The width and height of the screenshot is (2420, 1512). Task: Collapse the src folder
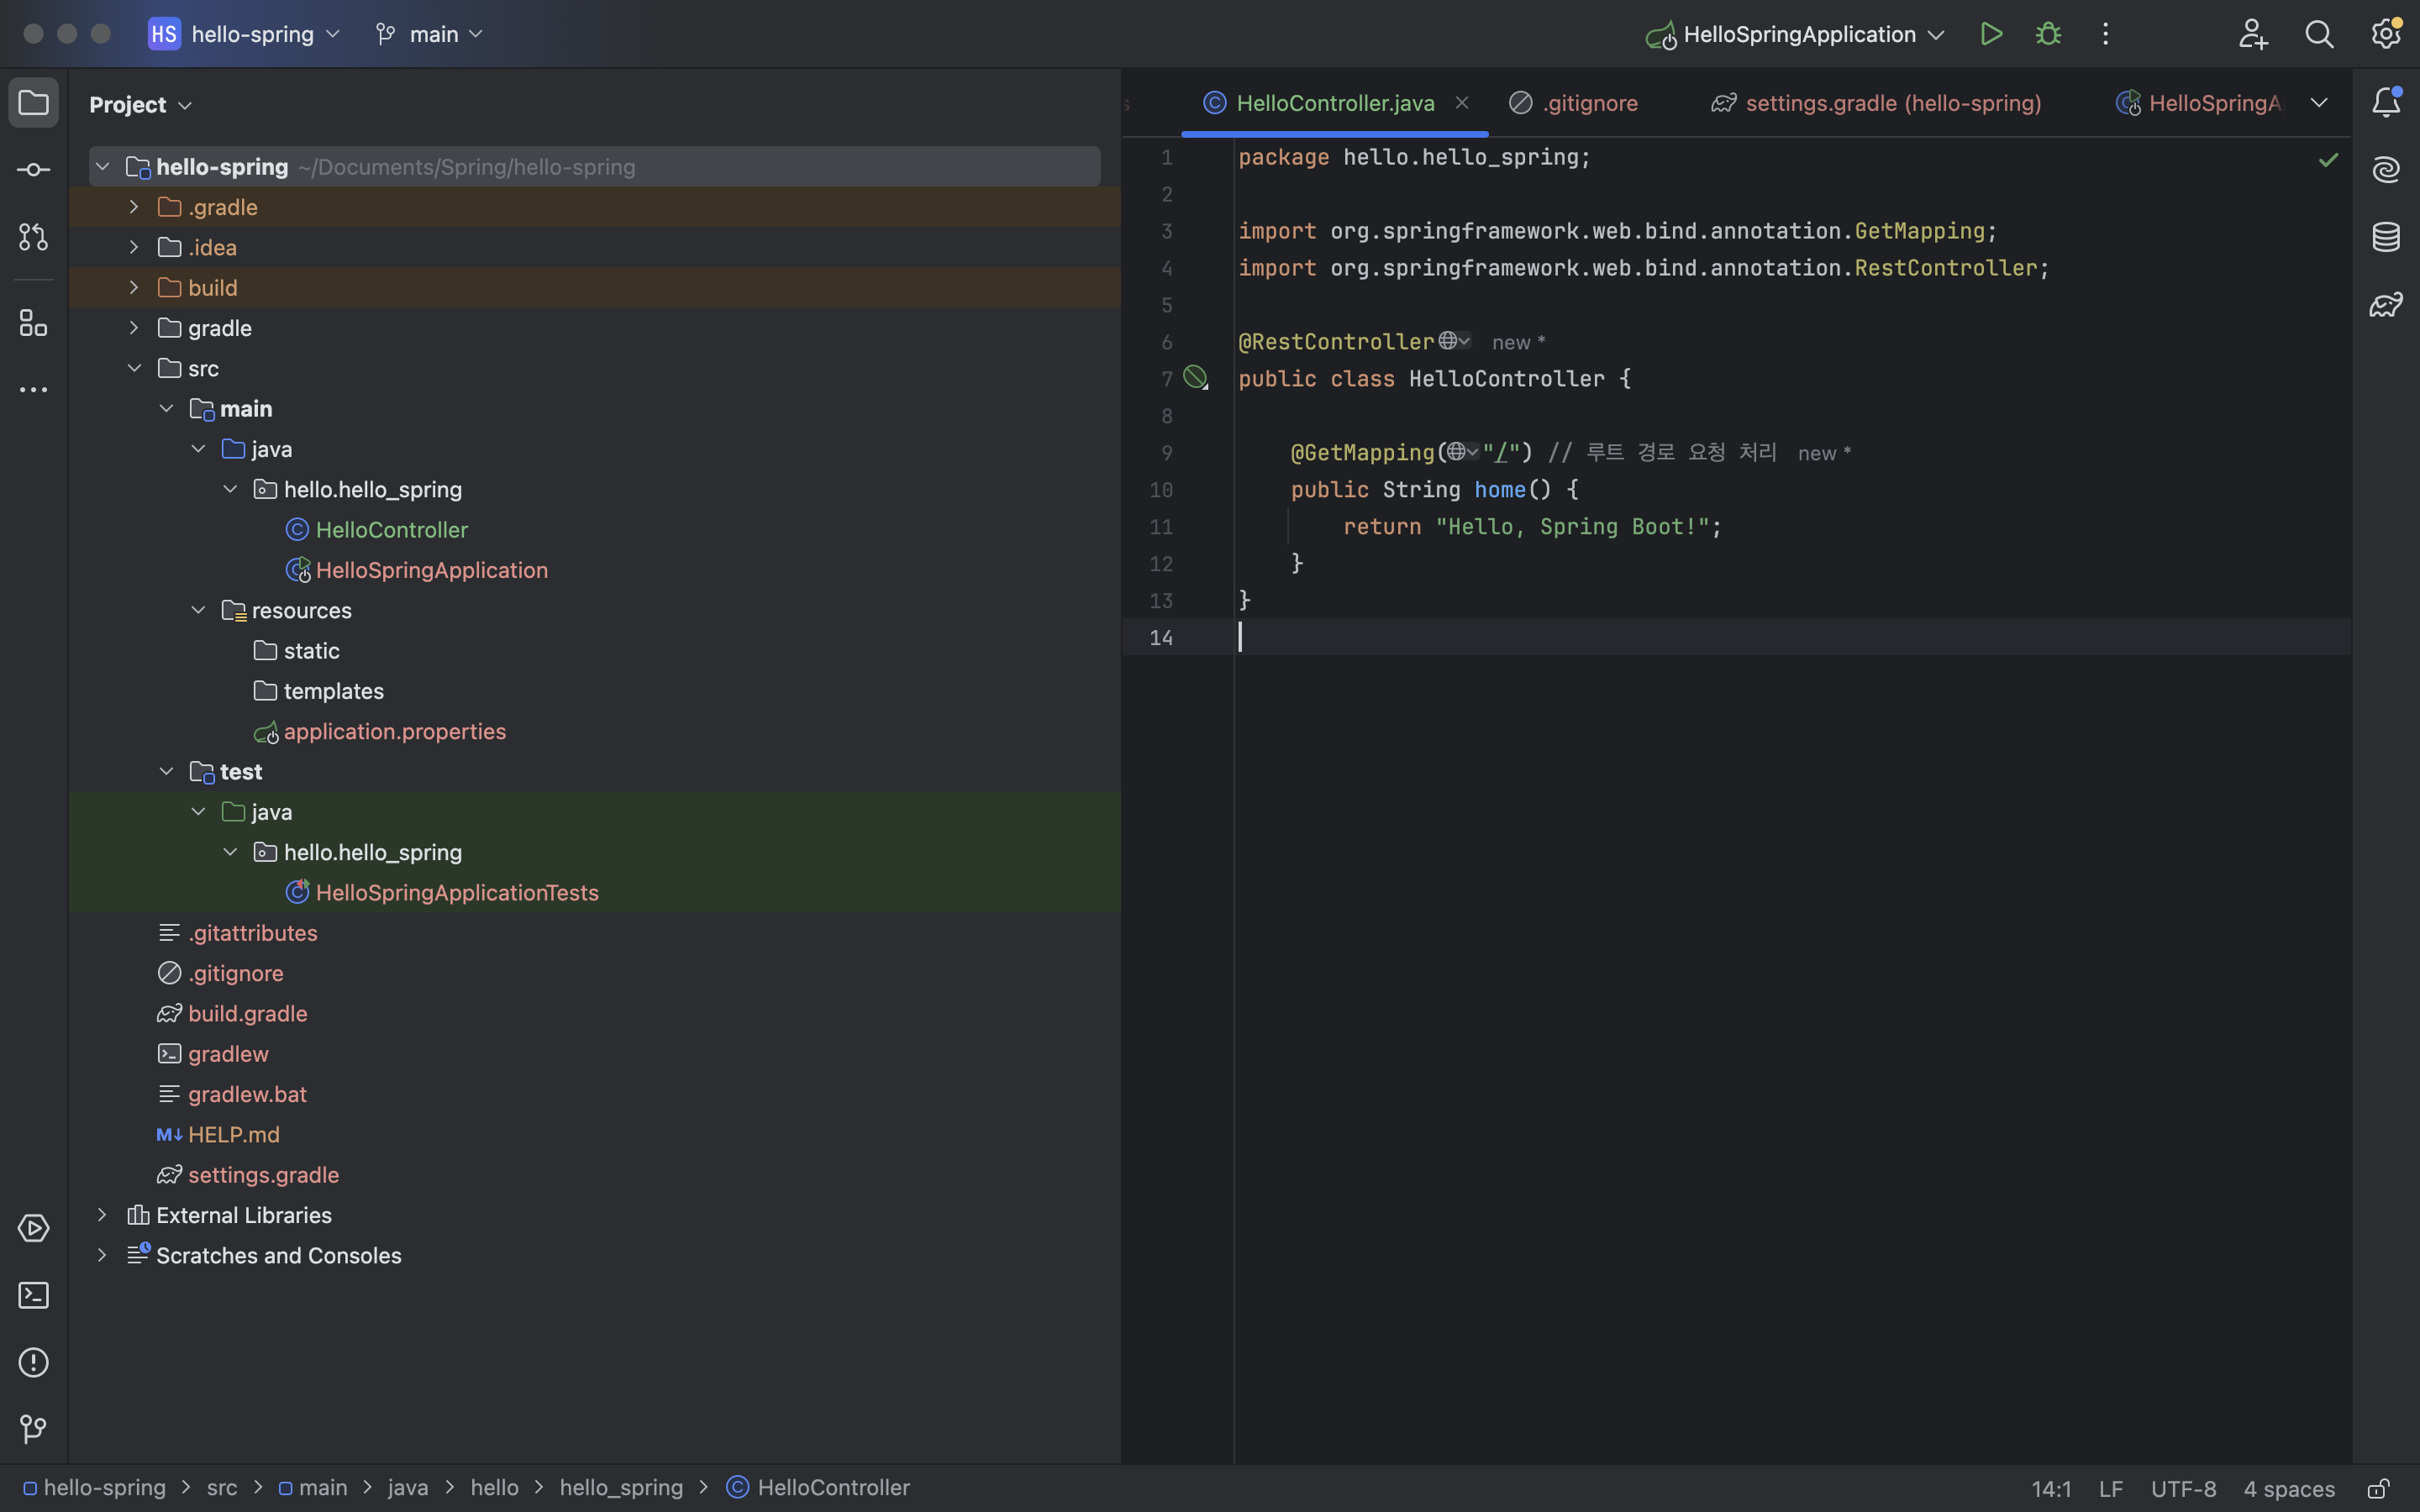pos(134,368)
